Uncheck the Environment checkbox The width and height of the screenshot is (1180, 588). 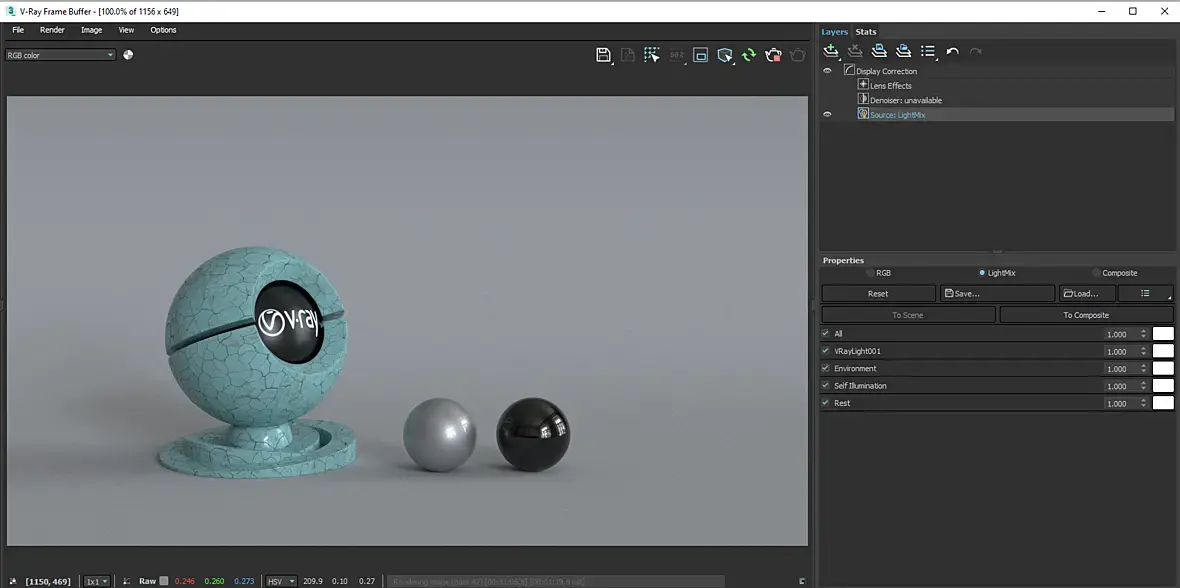pyautogui.click(x=826, y=367)
